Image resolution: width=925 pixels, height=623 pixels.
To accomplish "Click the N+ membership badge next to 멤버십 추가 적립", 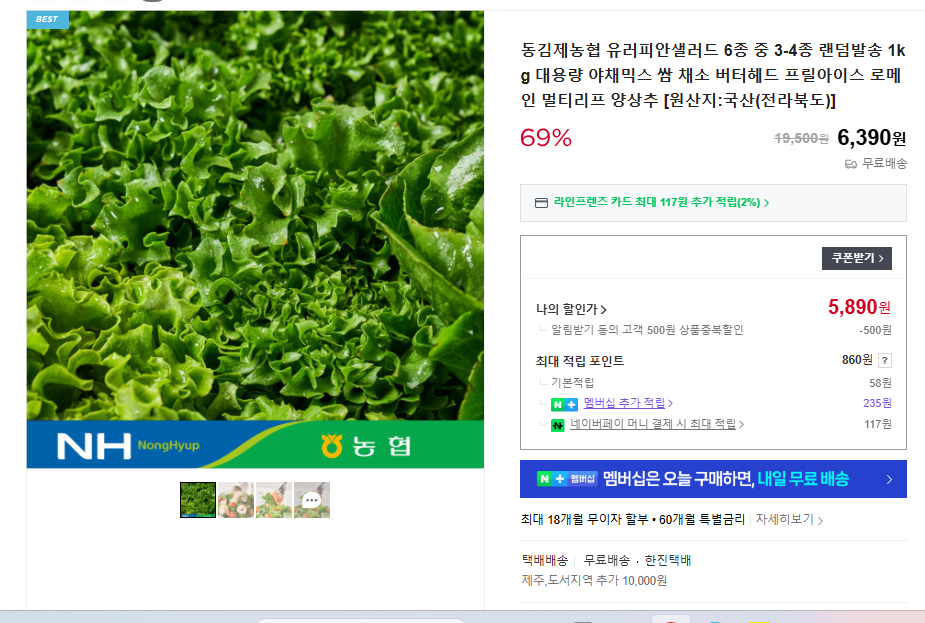I will [x=564, y=404].
